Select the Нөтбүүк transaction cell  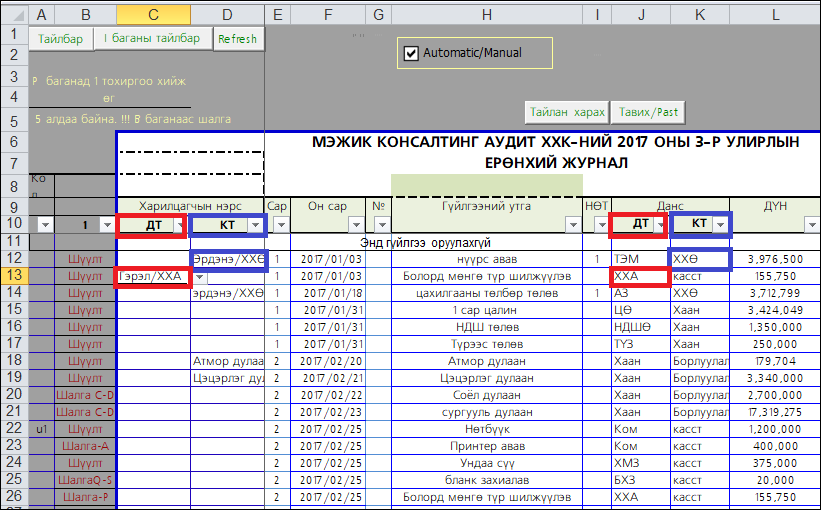tap(487, 429)
